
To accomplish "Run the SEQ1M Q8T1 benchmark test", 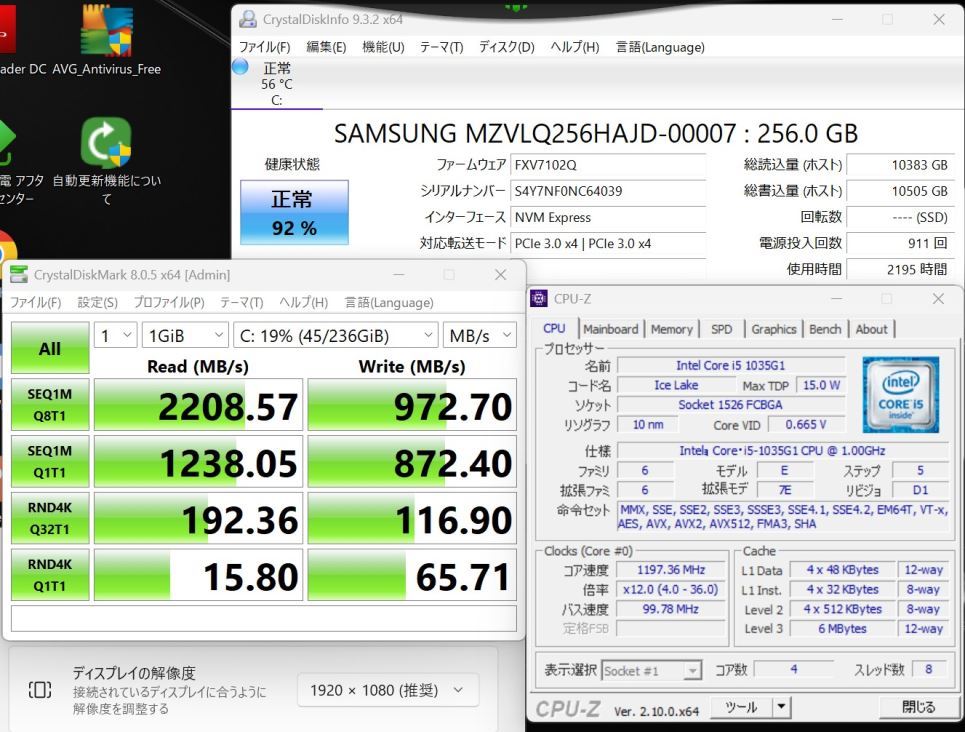I will click(48, 404).
